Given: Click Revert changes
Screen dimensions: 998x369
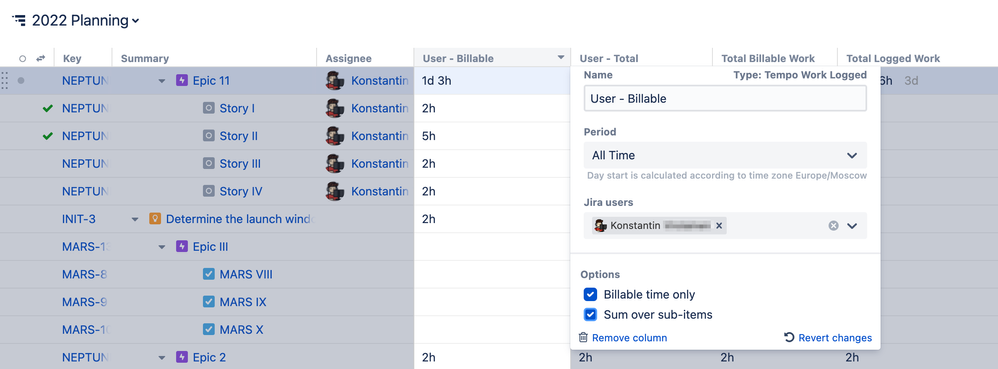Looking at the screenshot, I should click(x=828, y=338).
